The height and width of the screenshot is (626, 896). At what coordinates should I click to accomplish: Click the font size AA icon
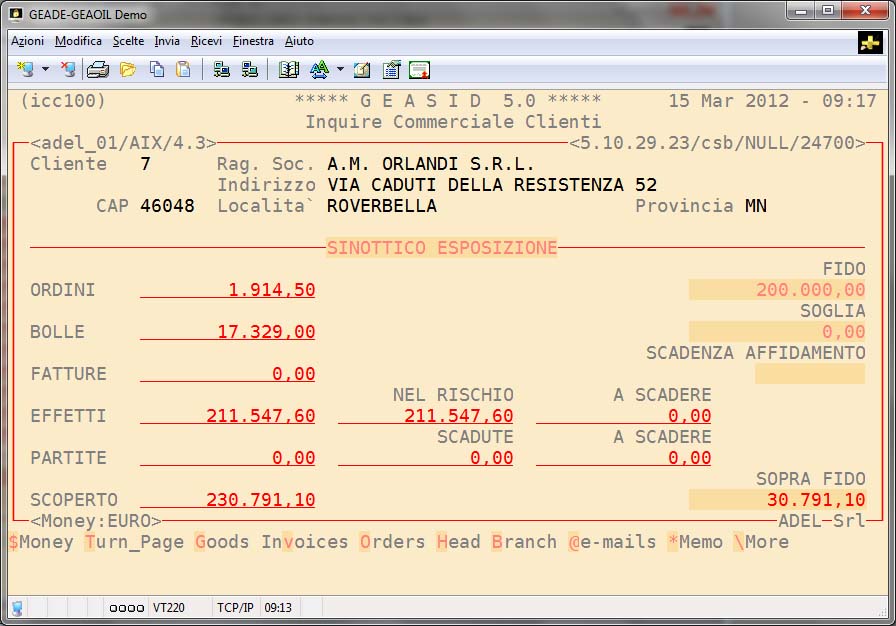pos(319,69)
